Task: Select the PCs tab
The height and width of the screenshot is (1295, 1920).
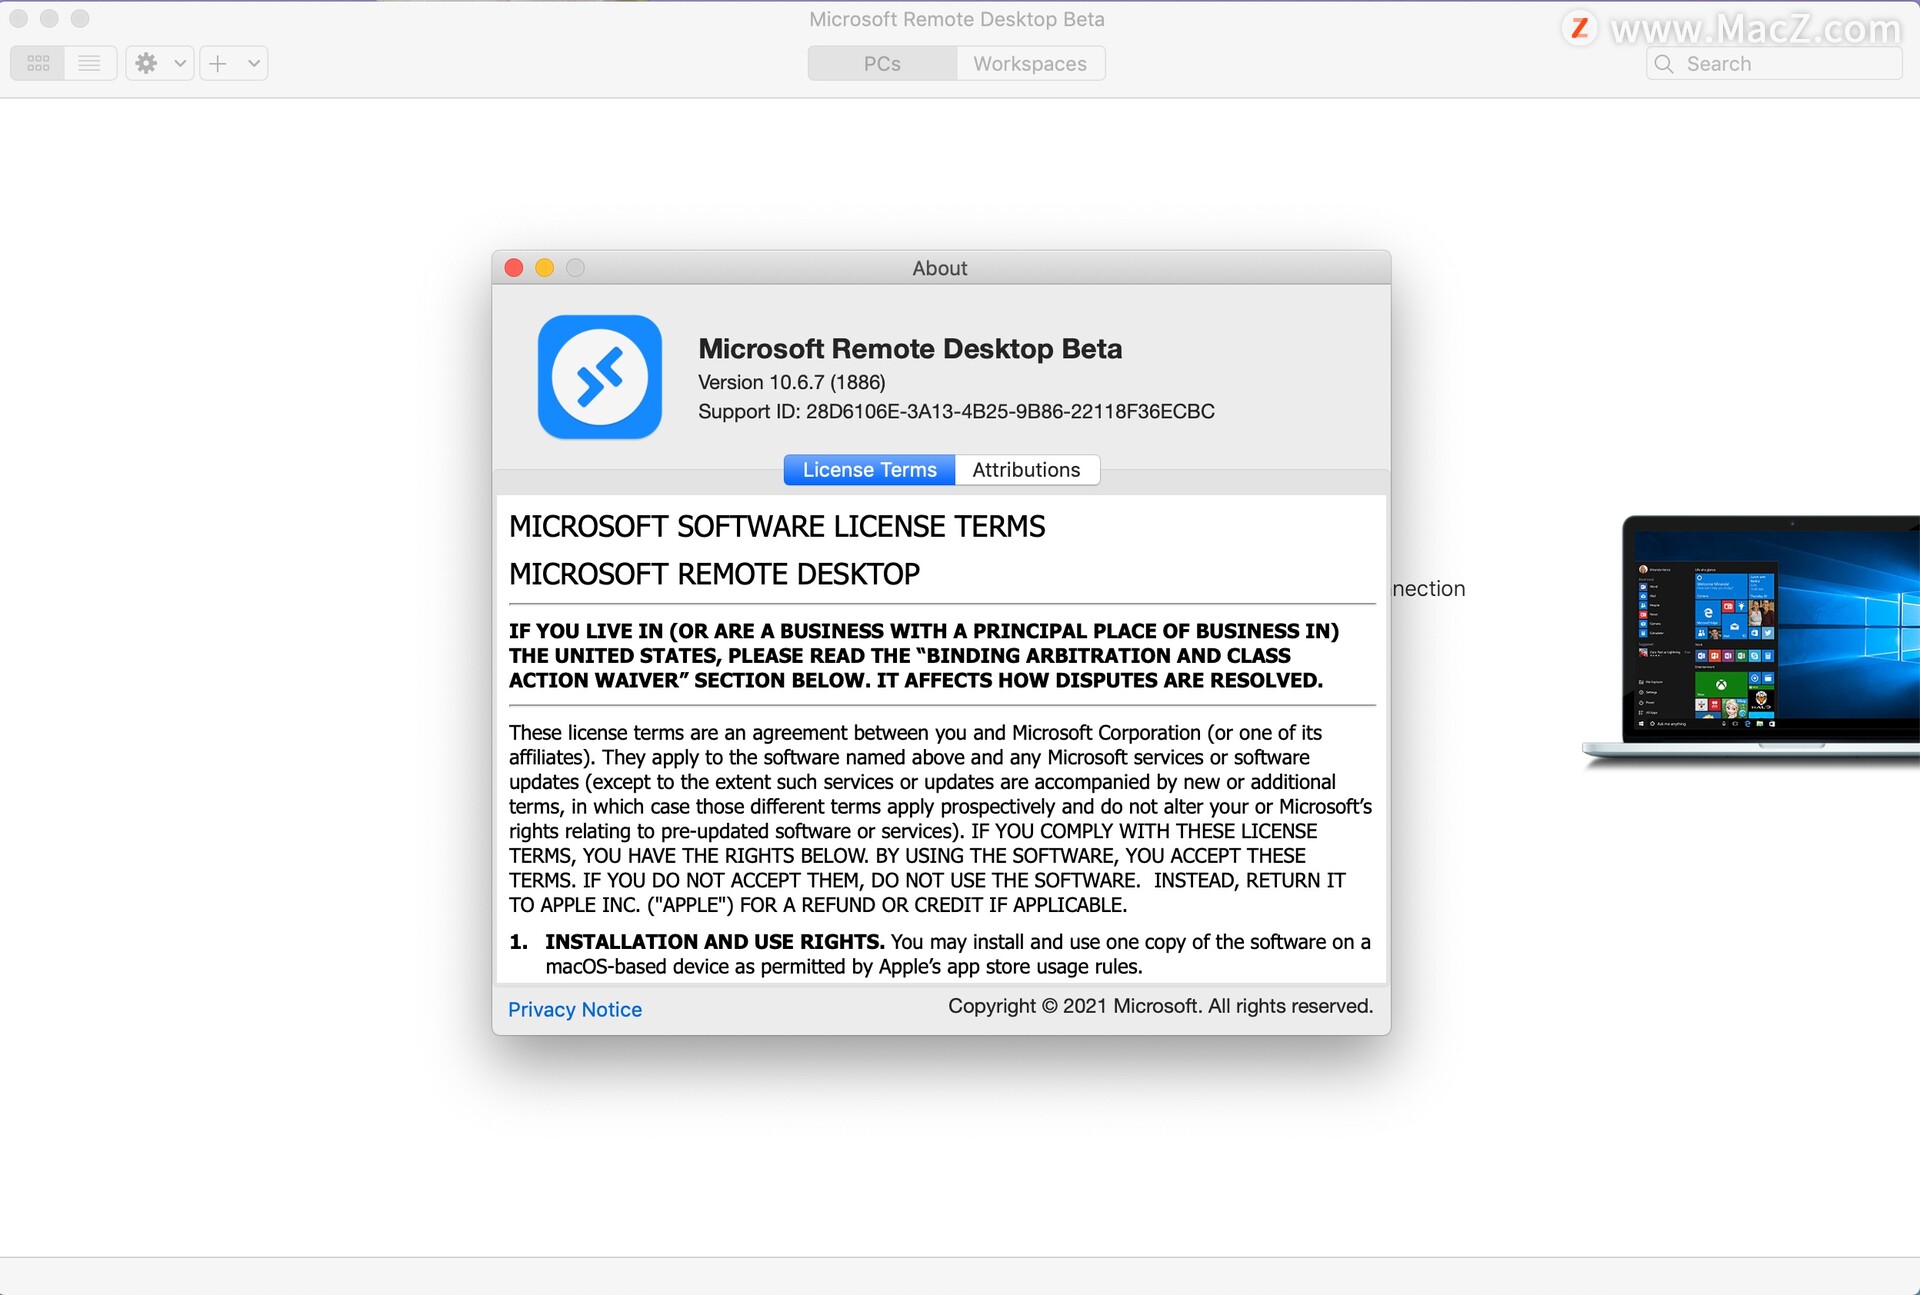Action: click(x=882, y=63)
